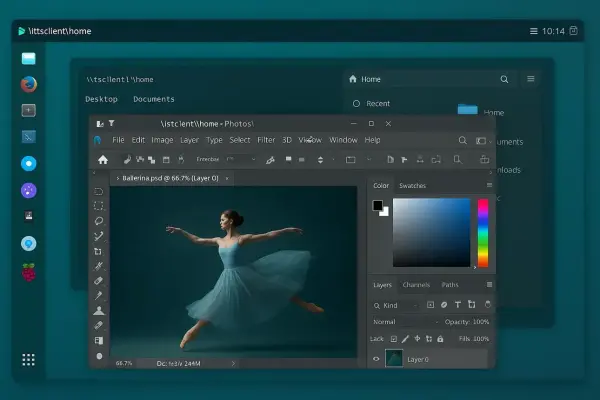Viewport: 600px width, 400px height.
Task: Click the magnifier icon in options bar
Action: (x=457, y=159)
